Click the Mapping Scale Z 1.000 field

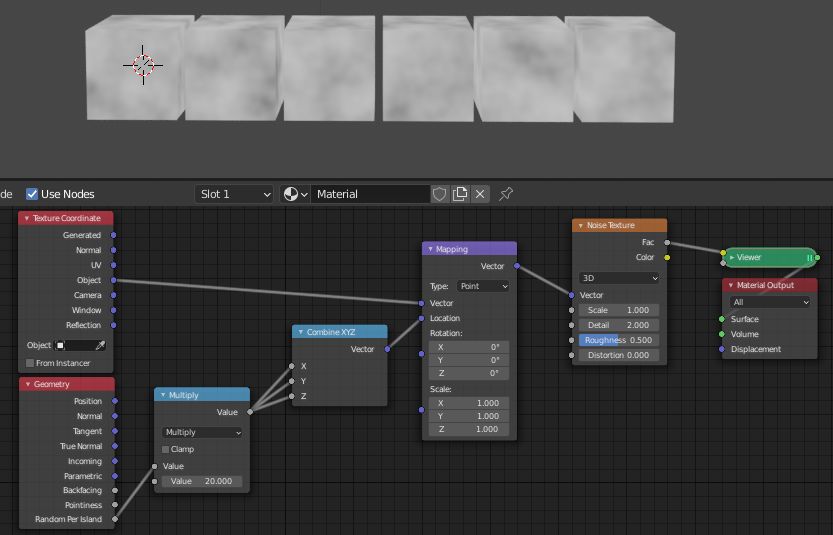pyautogui.click(x=469, y=429)
